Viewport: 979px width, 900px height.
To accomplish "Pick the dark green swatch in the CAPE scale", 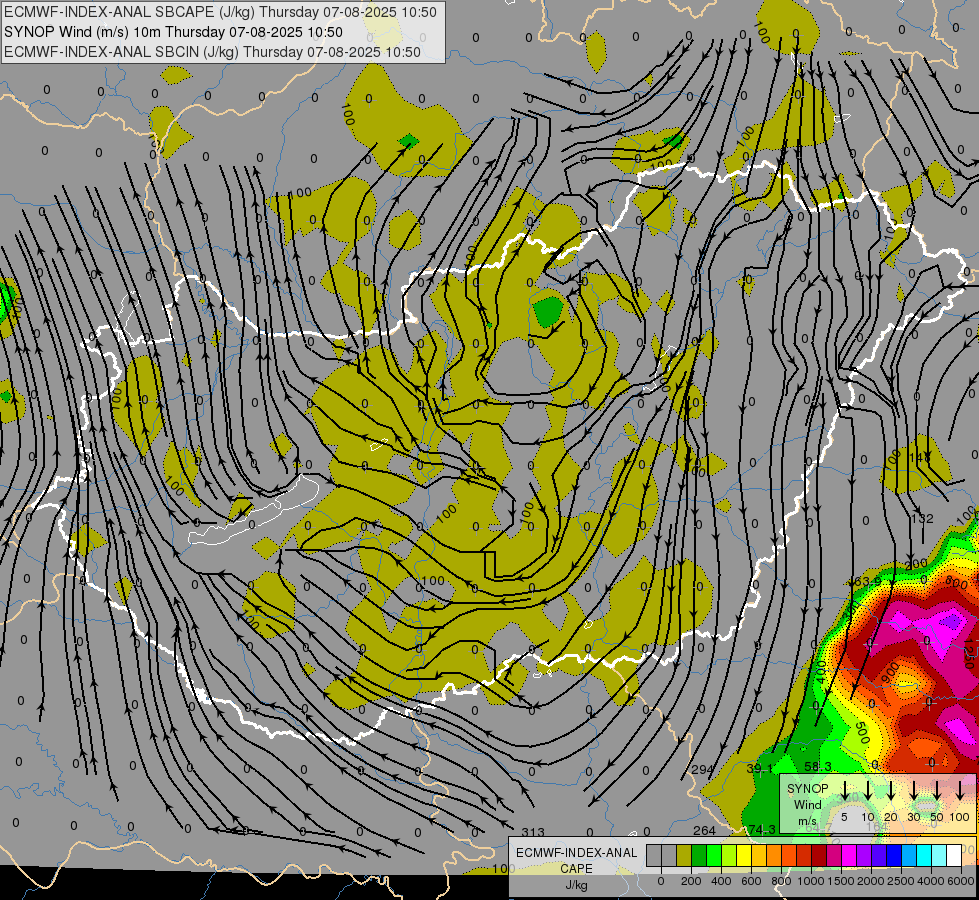I will pos(699,855).
